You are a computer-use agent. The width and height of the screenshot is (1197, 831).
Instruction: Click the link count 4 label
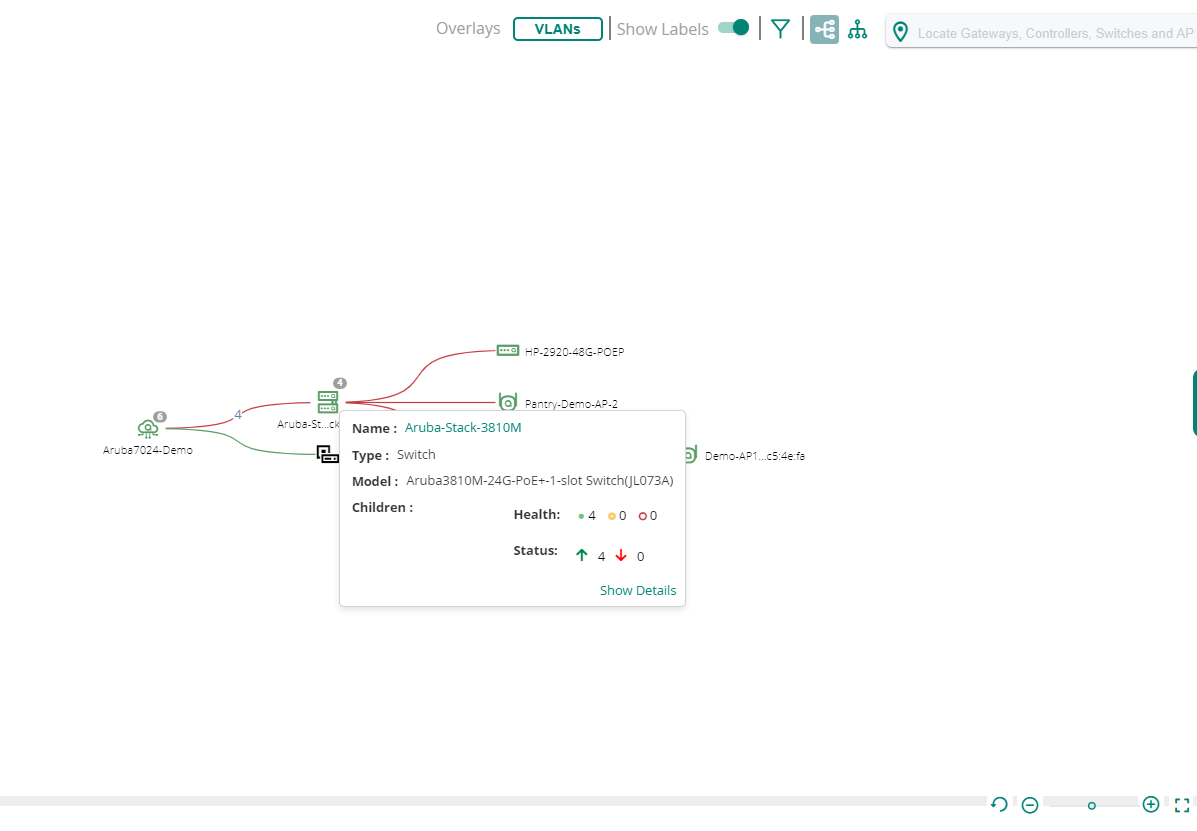(237, 414)
